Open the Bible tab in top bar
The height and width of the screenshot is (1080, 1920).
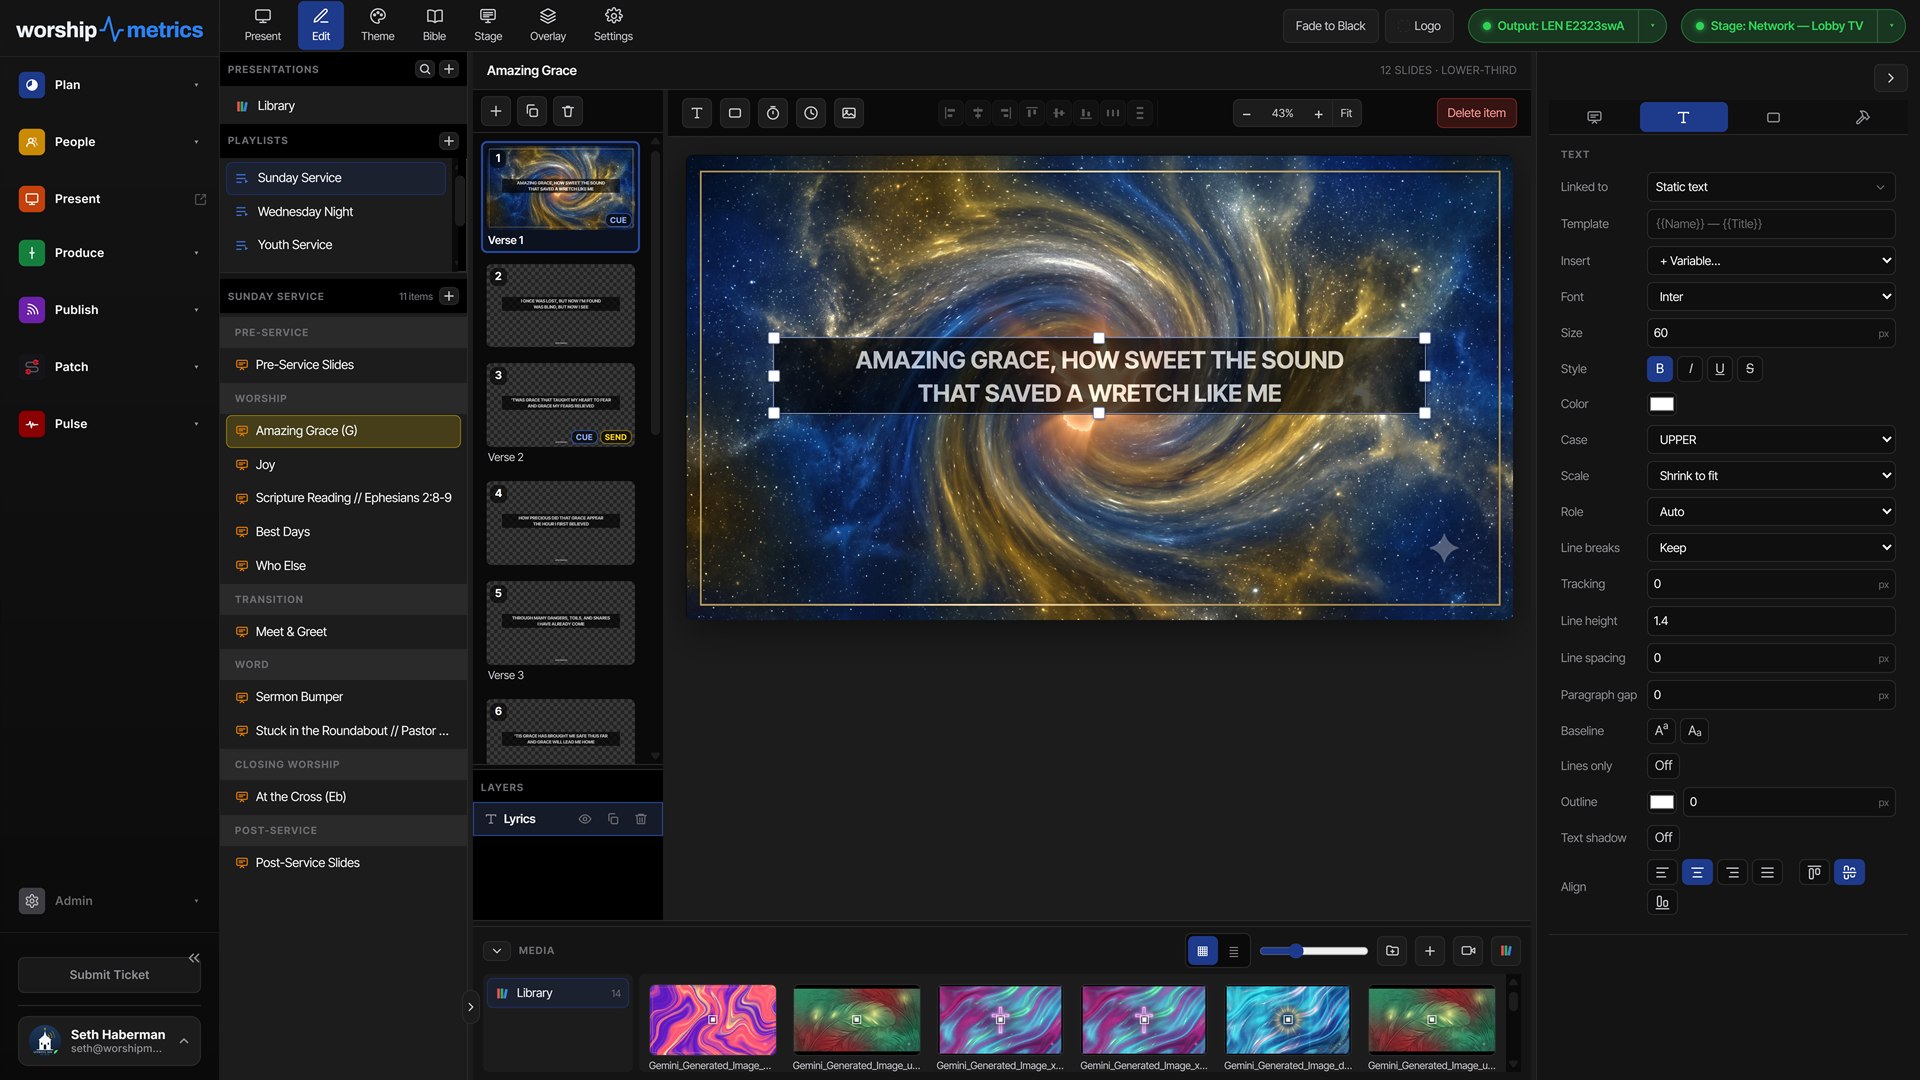coord(434,25)
